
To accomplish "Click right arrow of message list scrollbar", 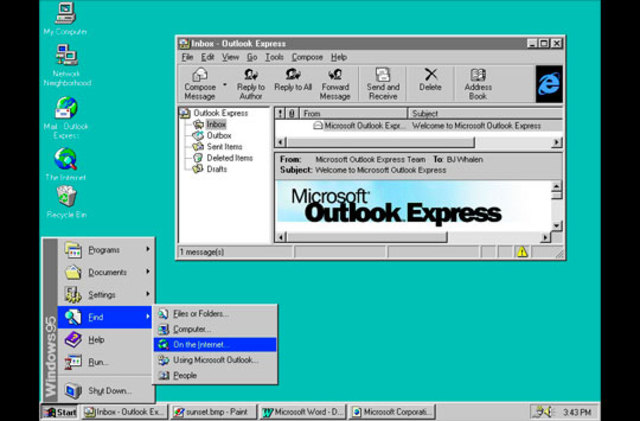I will (556, 143).
